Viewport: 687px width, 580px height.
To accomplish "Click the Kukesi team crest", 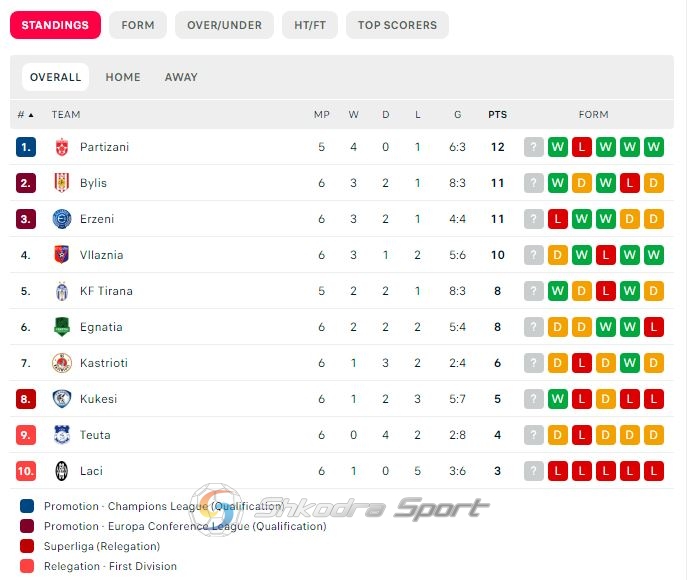I will 62,399.
